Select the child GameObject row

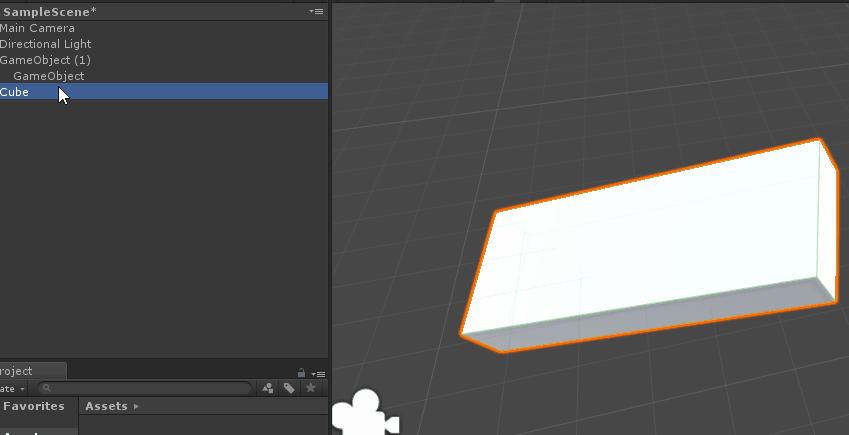tap(164, 76)
